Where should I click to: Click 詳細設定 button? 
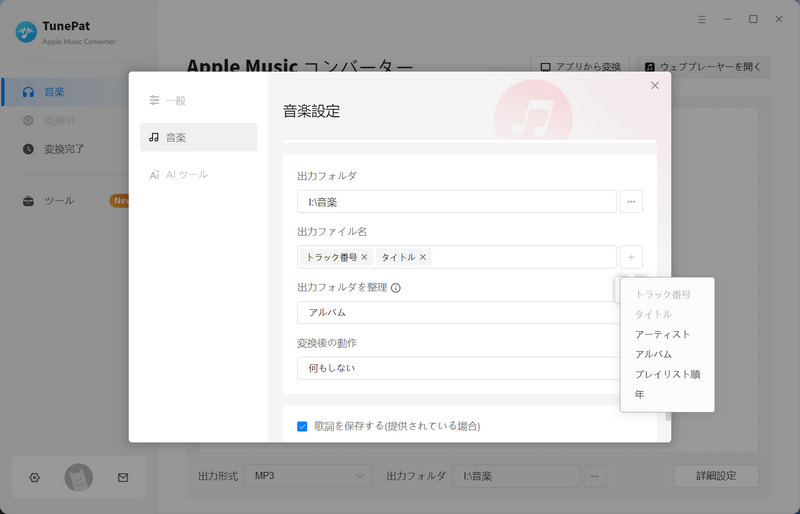[x=716, y=476]
